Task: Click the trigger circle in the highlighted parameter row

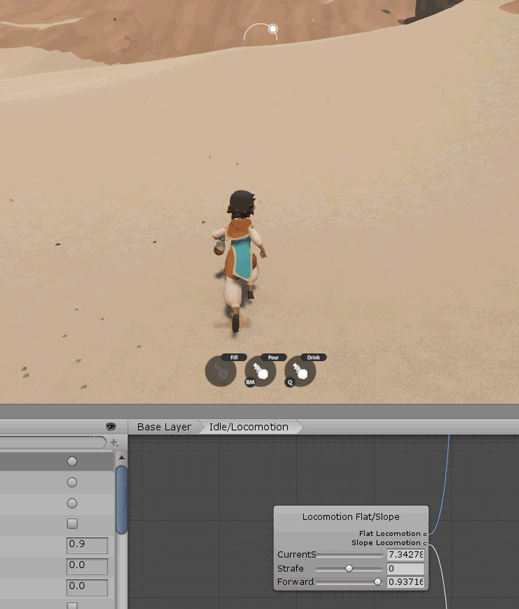Action: [72, 461]
